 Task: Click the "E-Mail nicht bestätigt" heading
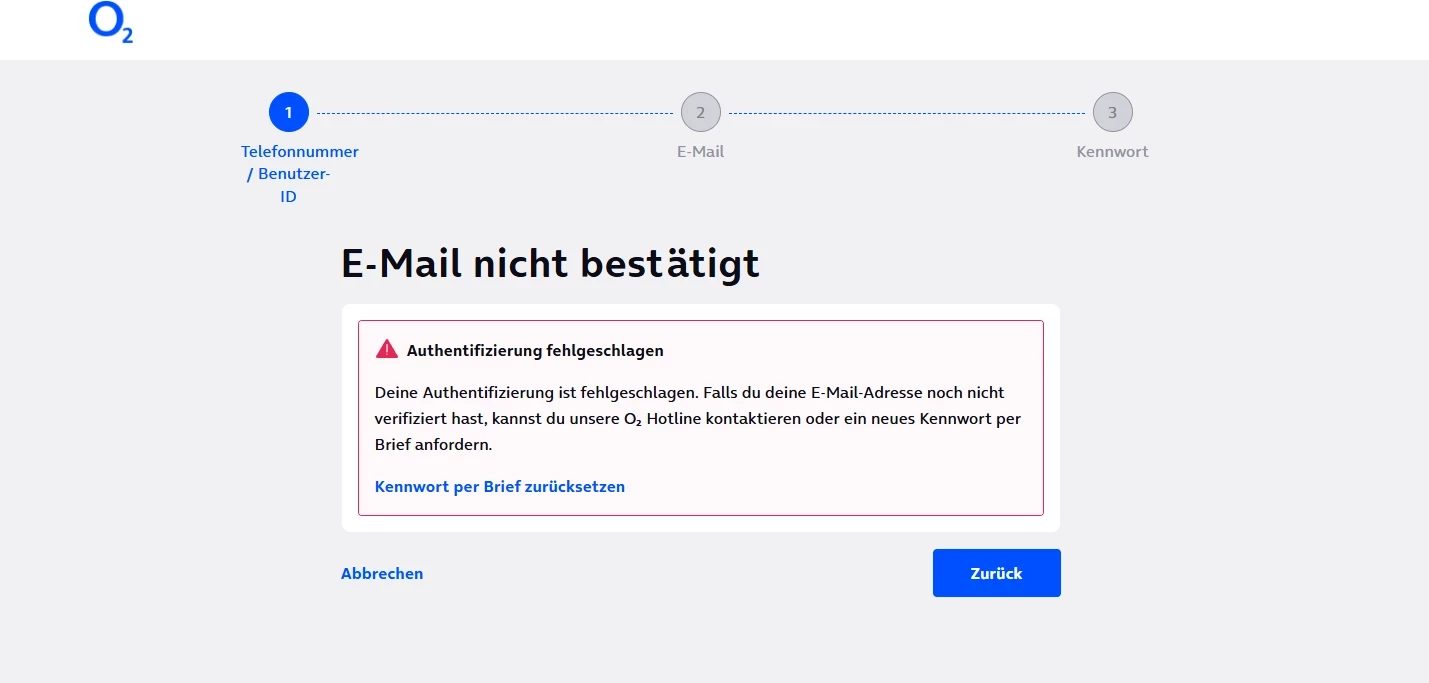550,264
